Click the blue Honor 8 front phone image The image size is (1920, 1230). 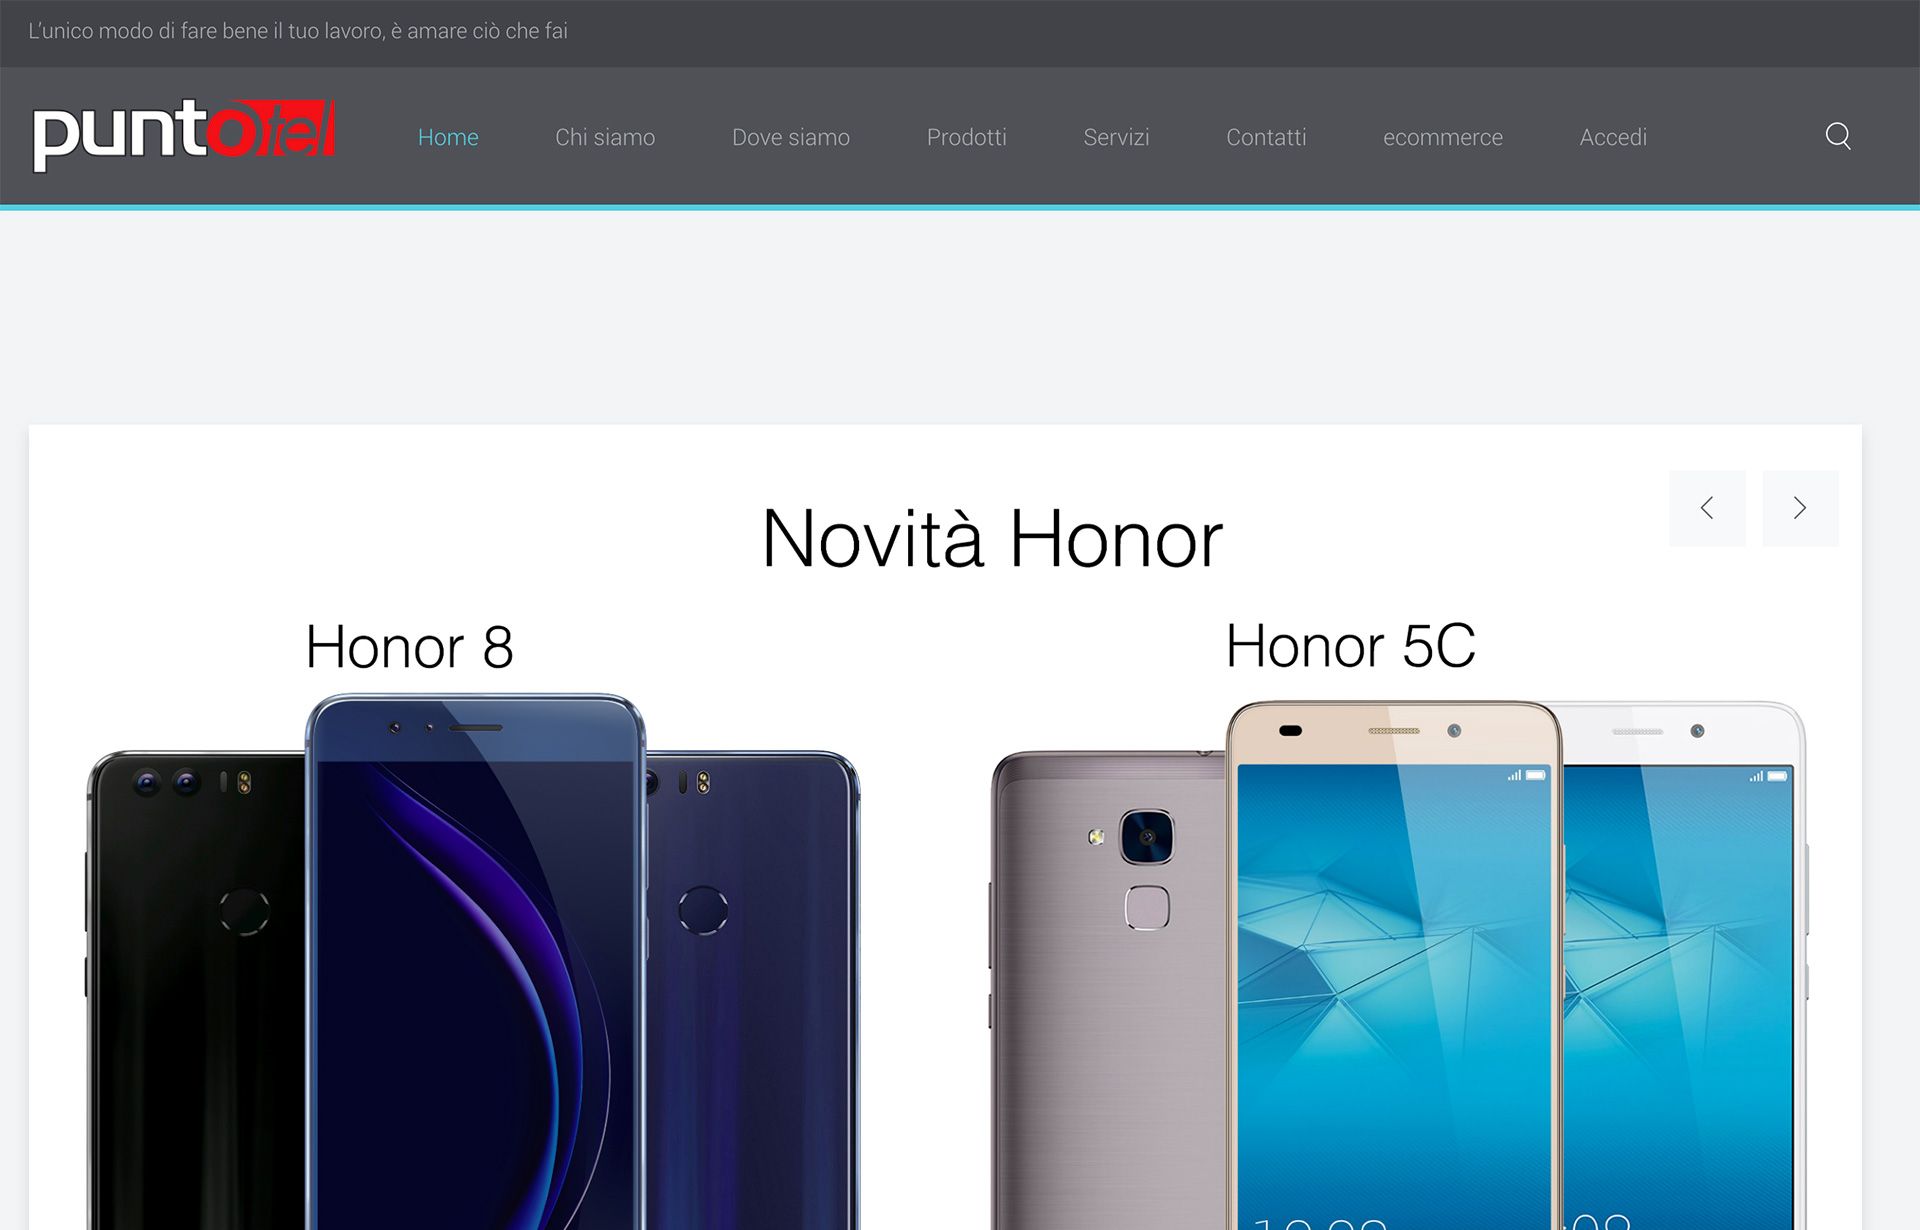click(476, 962)
